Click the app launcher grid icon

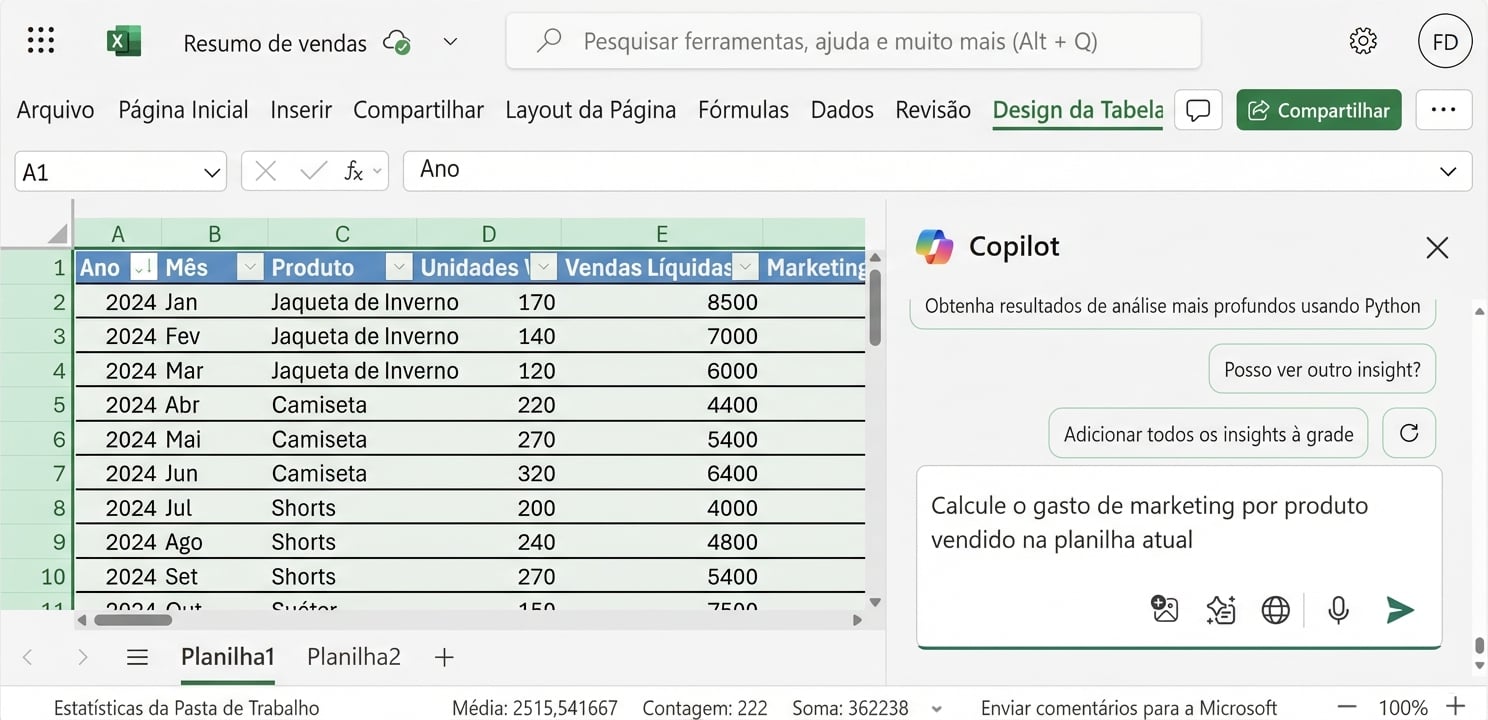40,40
